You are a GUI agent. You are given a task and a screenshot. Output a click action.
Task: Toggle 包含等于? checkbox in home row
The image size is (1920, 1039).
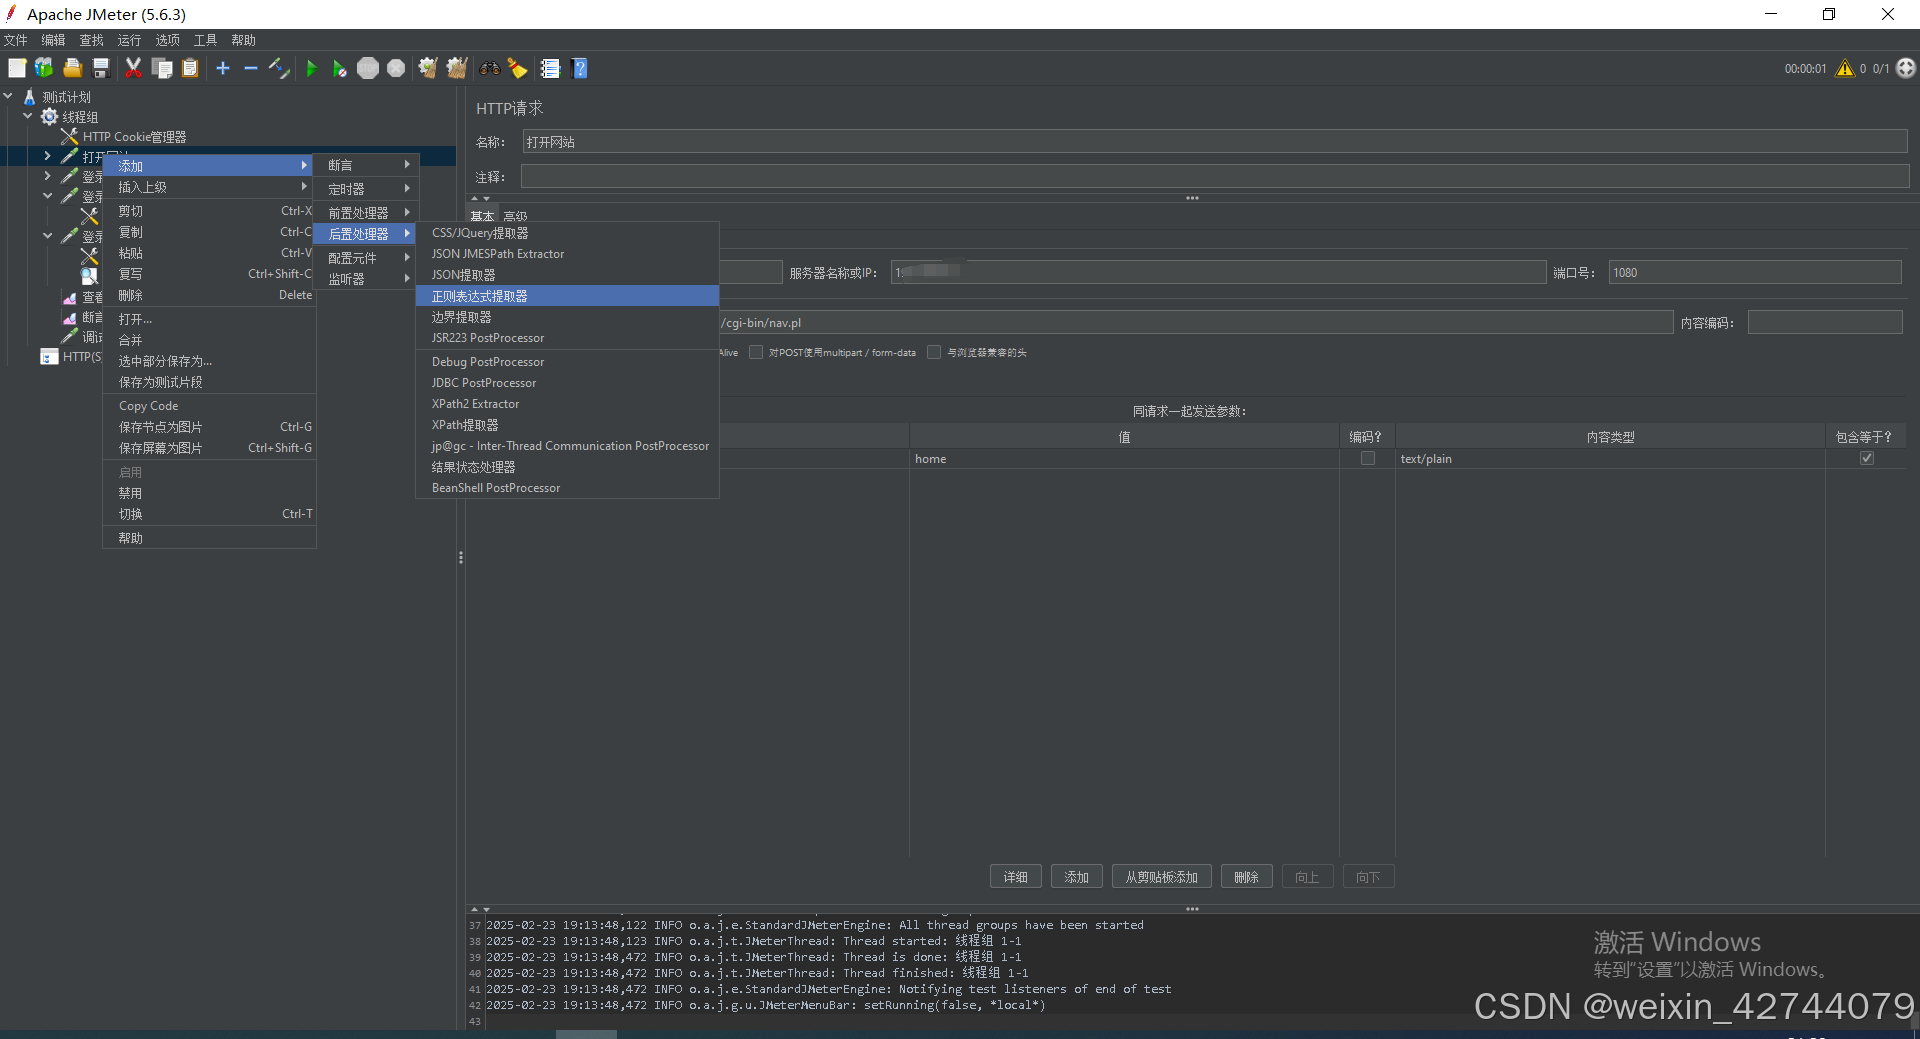[x=1867, y=458]
